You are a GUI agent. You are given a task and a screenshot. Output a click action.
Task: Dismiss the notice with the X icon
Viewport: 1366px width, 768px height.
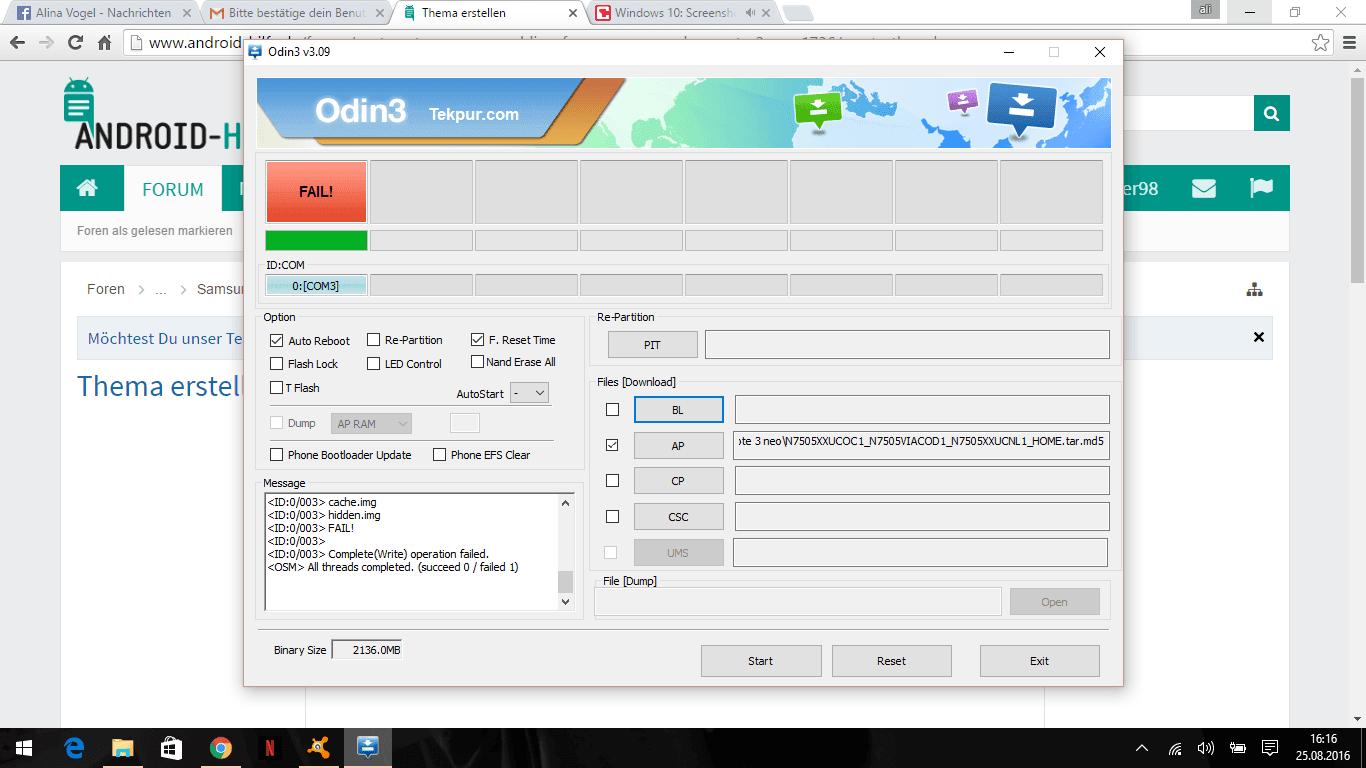(1259, 338)
